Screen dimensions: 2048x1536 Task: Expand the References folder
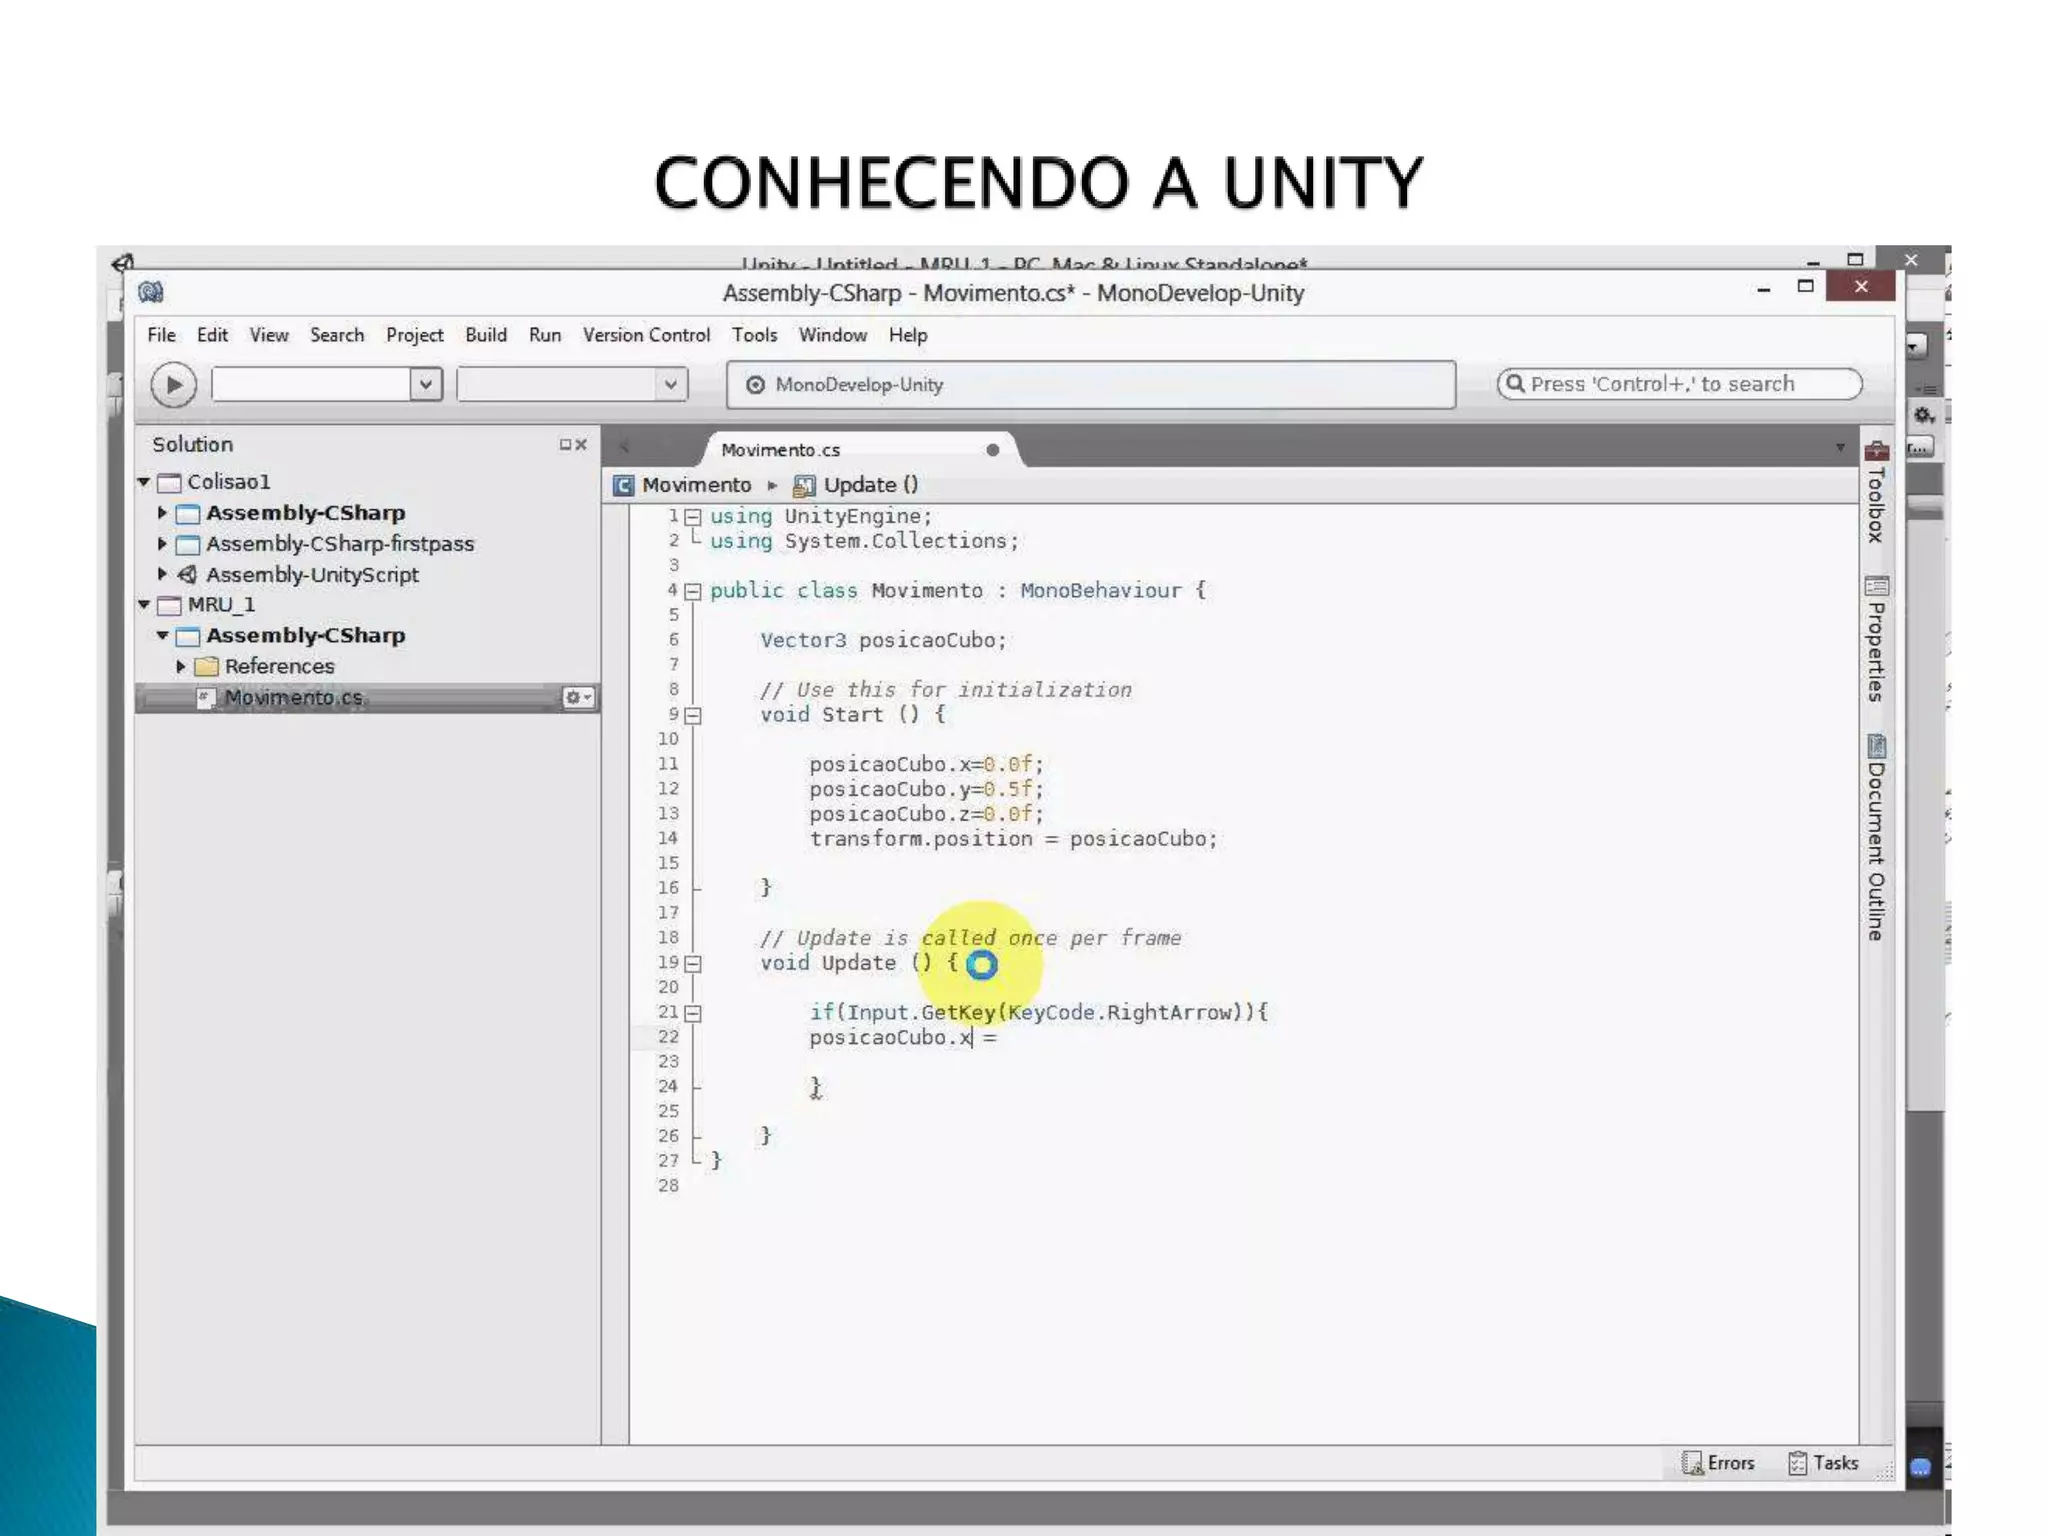181,666
